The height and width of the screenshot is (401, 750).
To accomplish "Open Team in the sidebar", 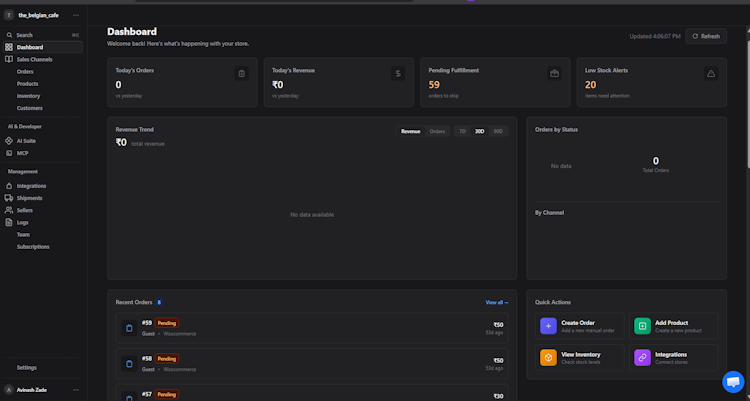I will (23, 234).
